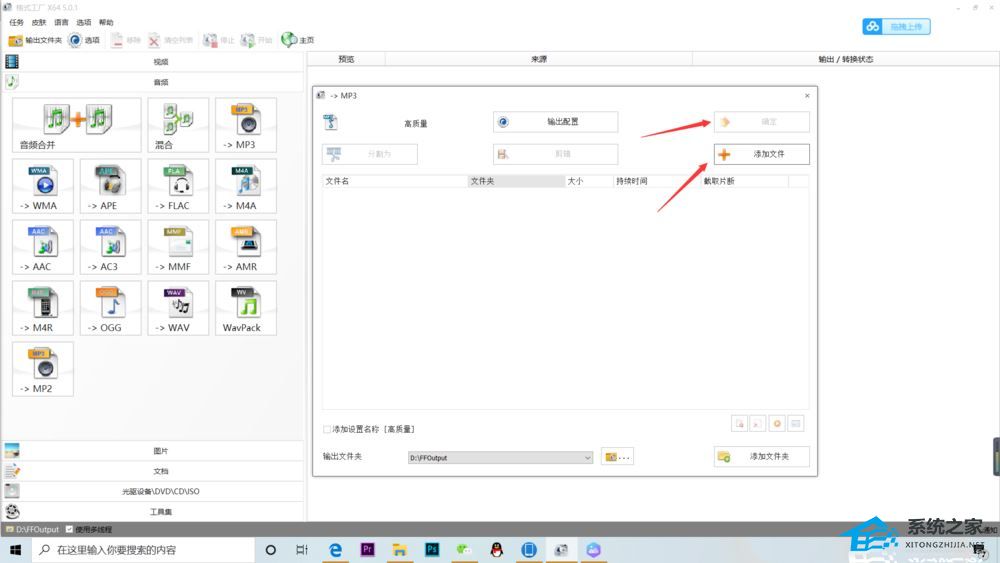Click the 输出配置 (output settings) button
The image size is (1000, 563).
click(555, 122)
